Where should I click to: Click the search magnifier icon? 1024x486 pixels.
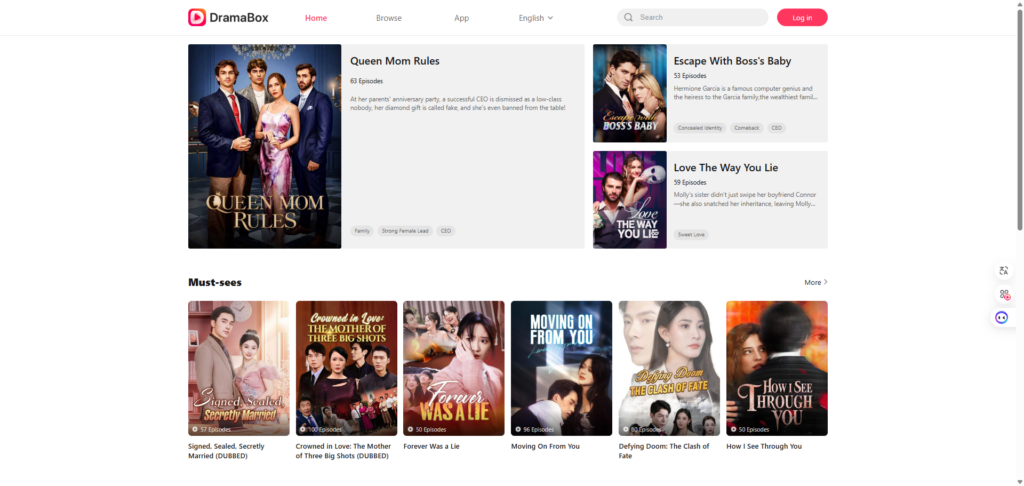point(628,18)
